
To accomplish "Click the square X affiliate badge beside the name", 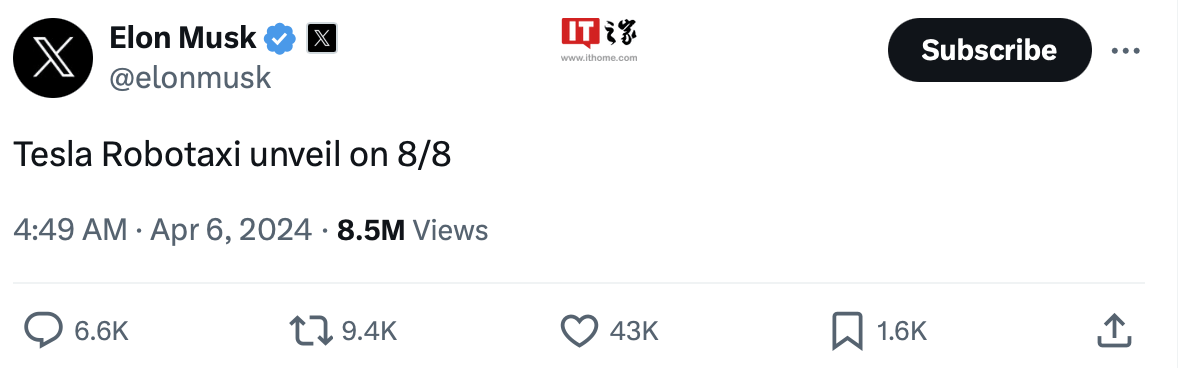I will tap(322, 38).
